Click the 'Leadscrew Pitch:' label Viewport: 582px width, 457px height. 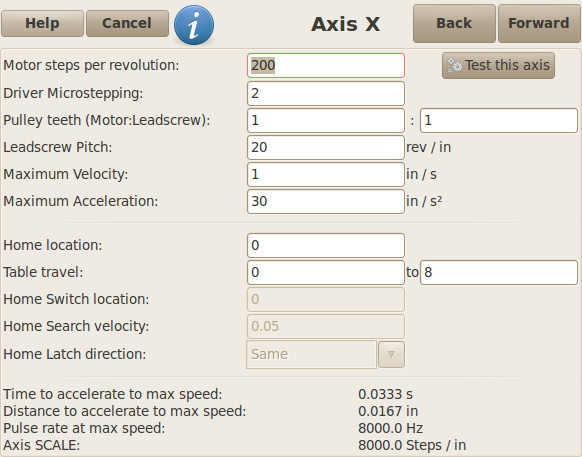58,147
